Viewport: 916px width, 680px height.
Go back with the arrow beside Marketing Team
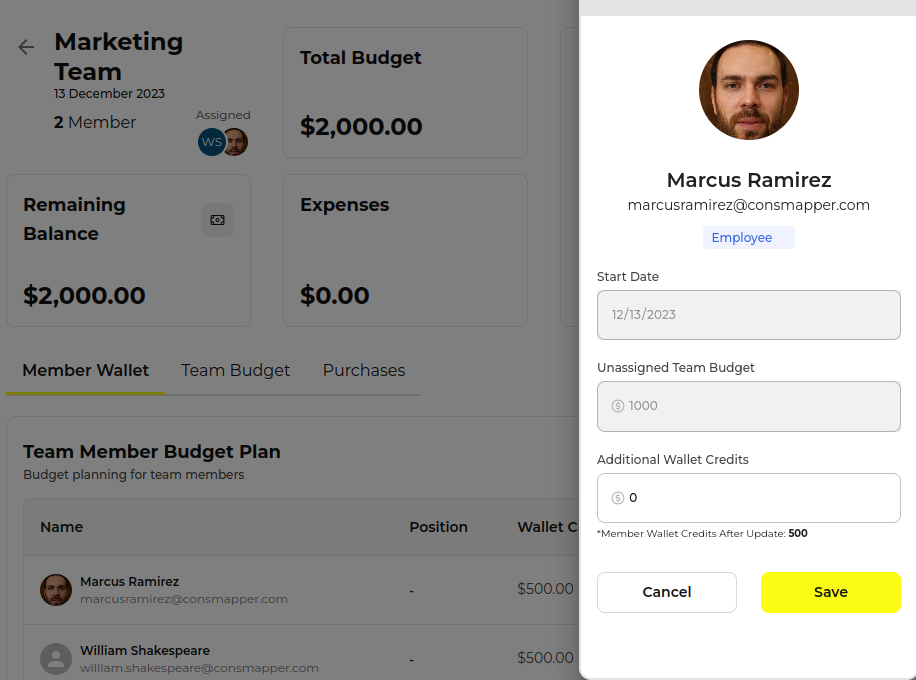(26, 47)
